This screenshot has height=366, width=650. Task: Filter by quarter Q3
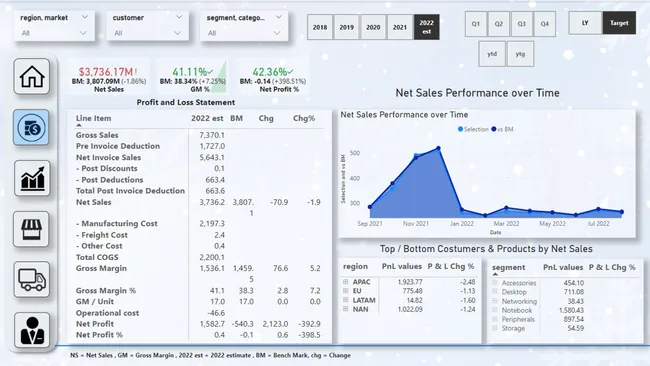point(522,24)
